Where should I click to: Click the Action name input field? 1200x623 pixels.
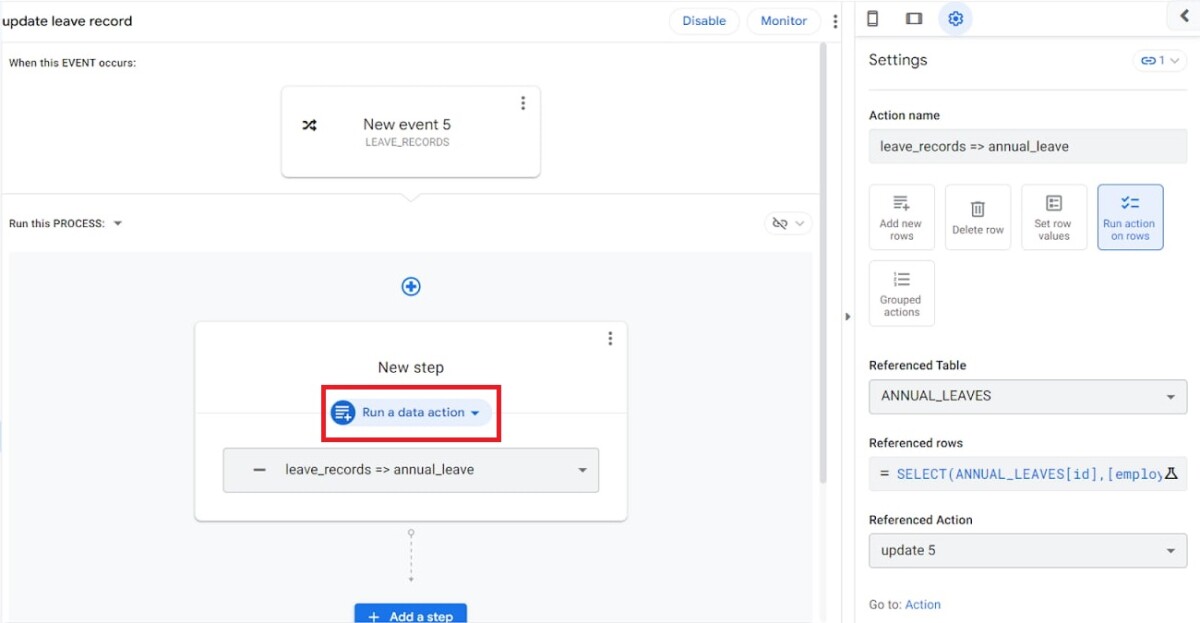(1027, 146)
